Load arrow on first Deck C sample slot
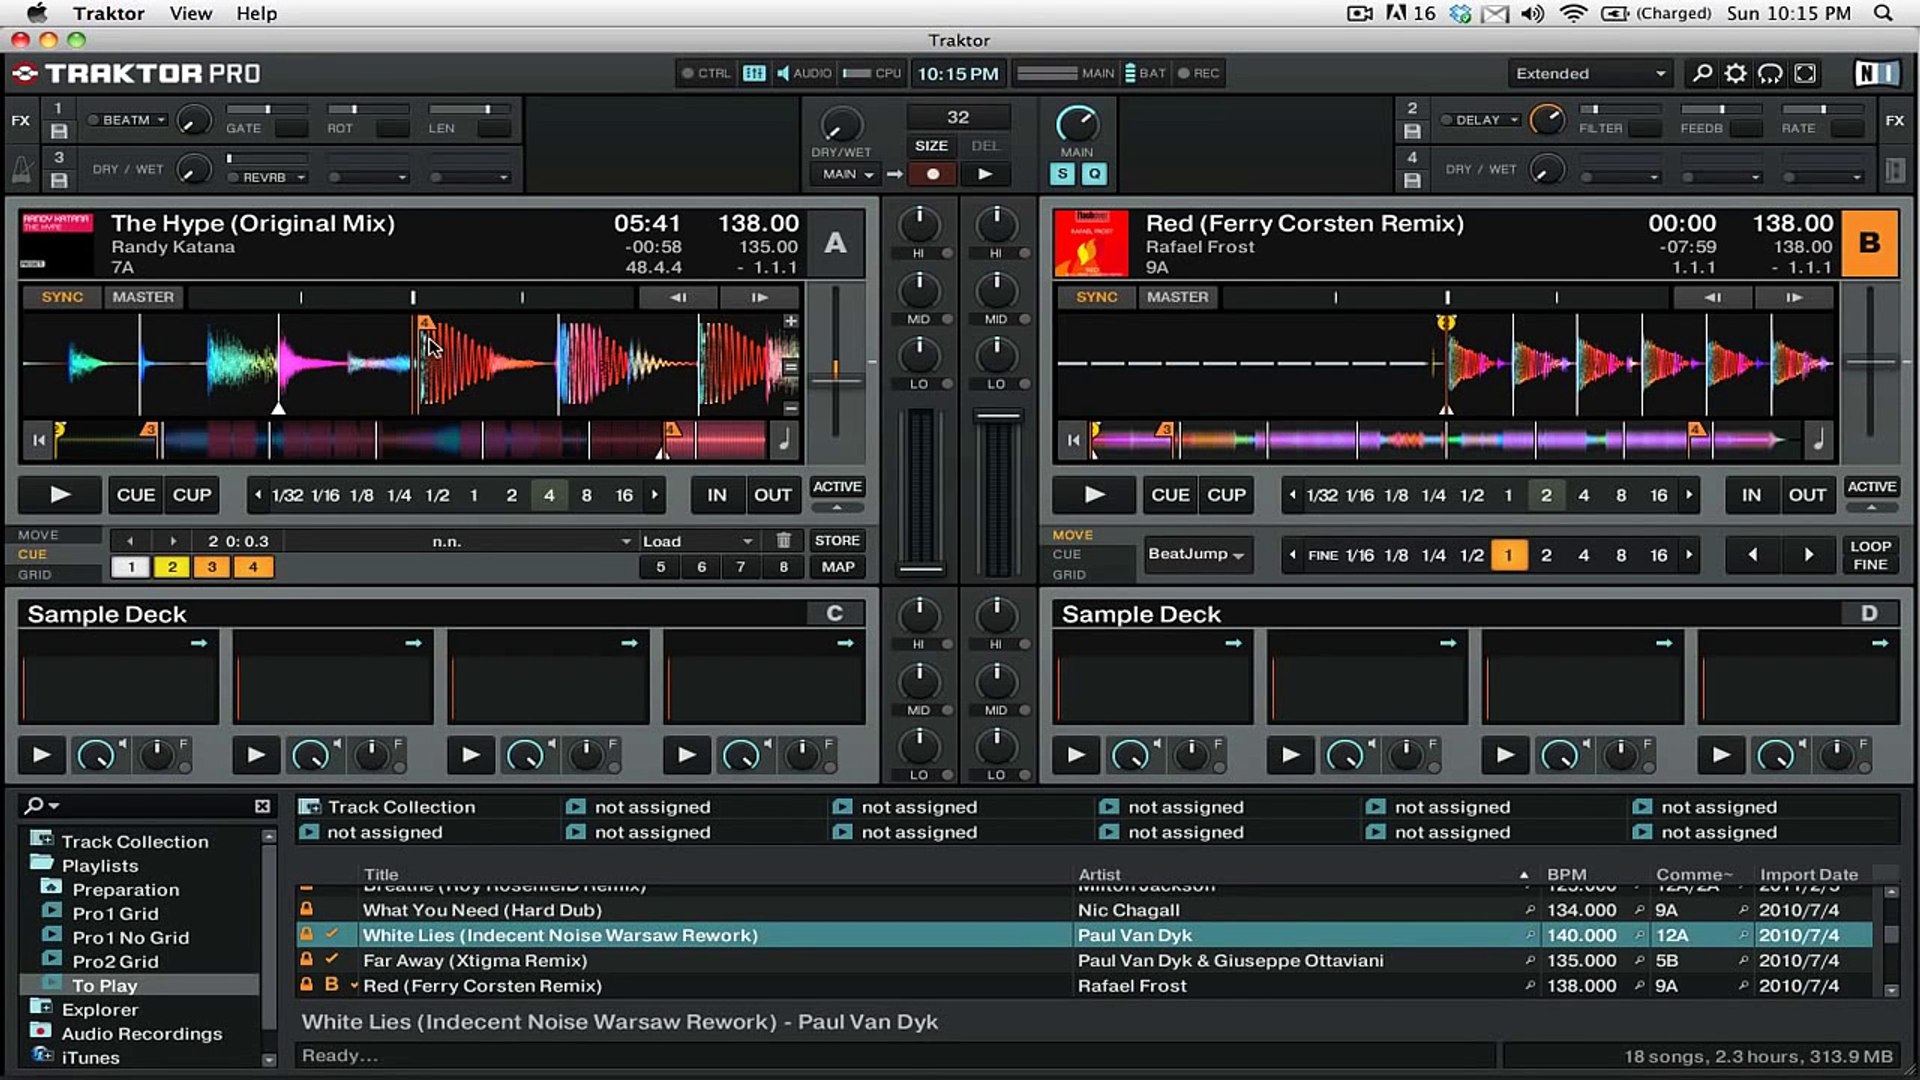 [199, 643]
